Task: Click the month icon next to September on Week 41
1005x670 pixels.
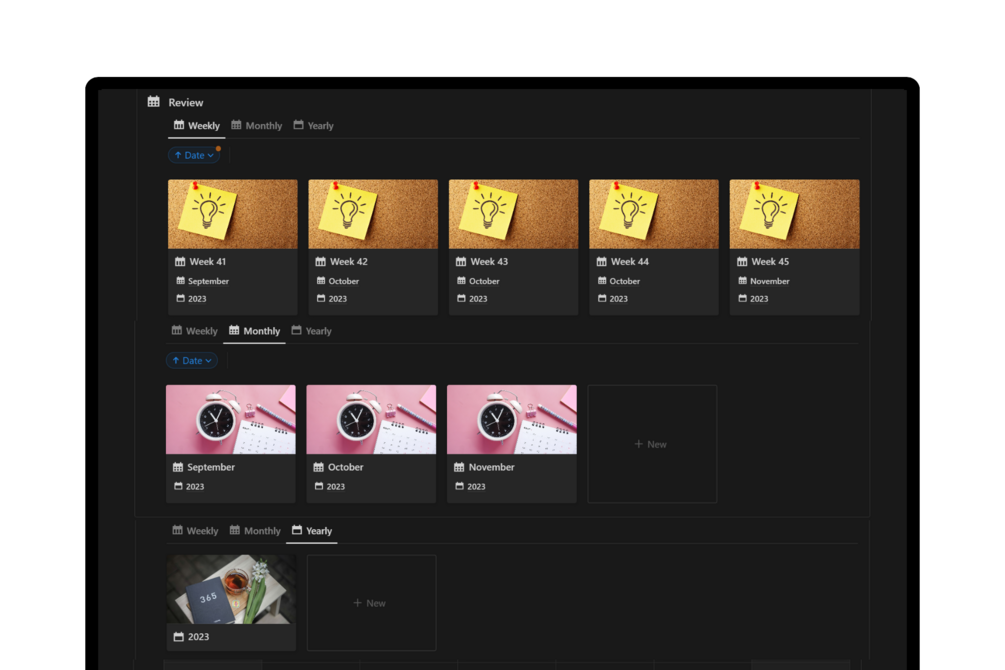Action: (180, 281)
